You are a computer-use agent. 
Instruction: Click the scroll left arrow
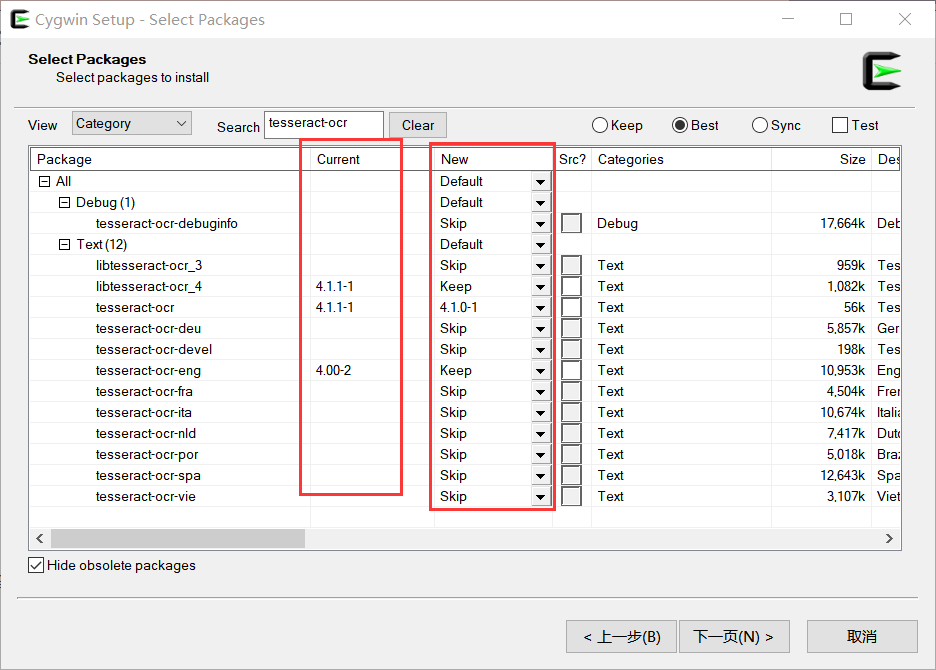(x=40, y=538)
